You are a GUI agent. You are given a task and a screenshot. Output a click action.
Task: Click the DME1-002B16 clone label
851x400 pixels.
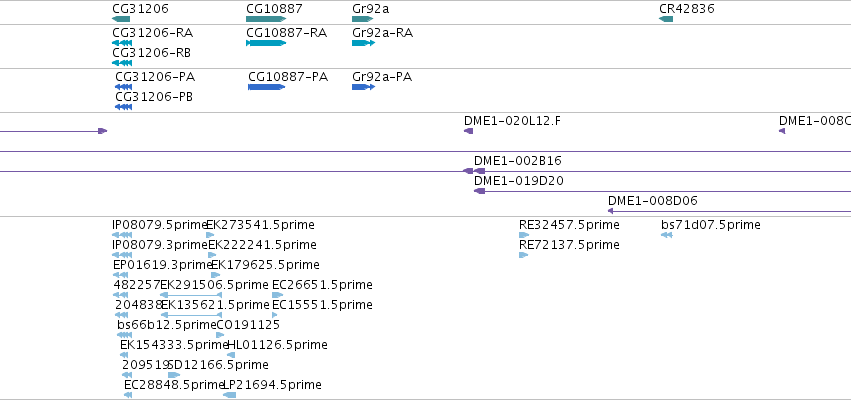518,161
